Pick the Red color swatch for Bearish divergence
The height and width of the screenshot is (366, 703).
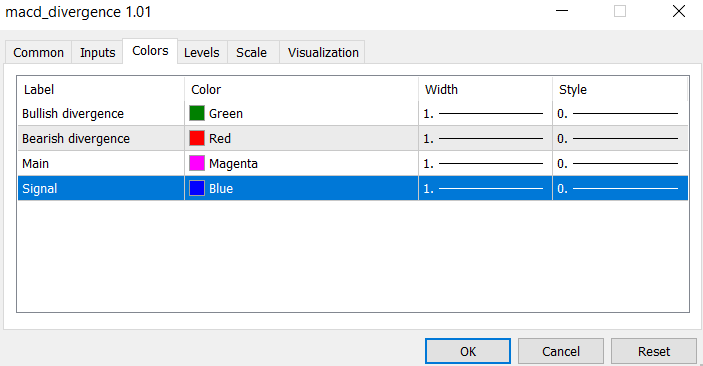pyautogui.click(x=197, y=138)
